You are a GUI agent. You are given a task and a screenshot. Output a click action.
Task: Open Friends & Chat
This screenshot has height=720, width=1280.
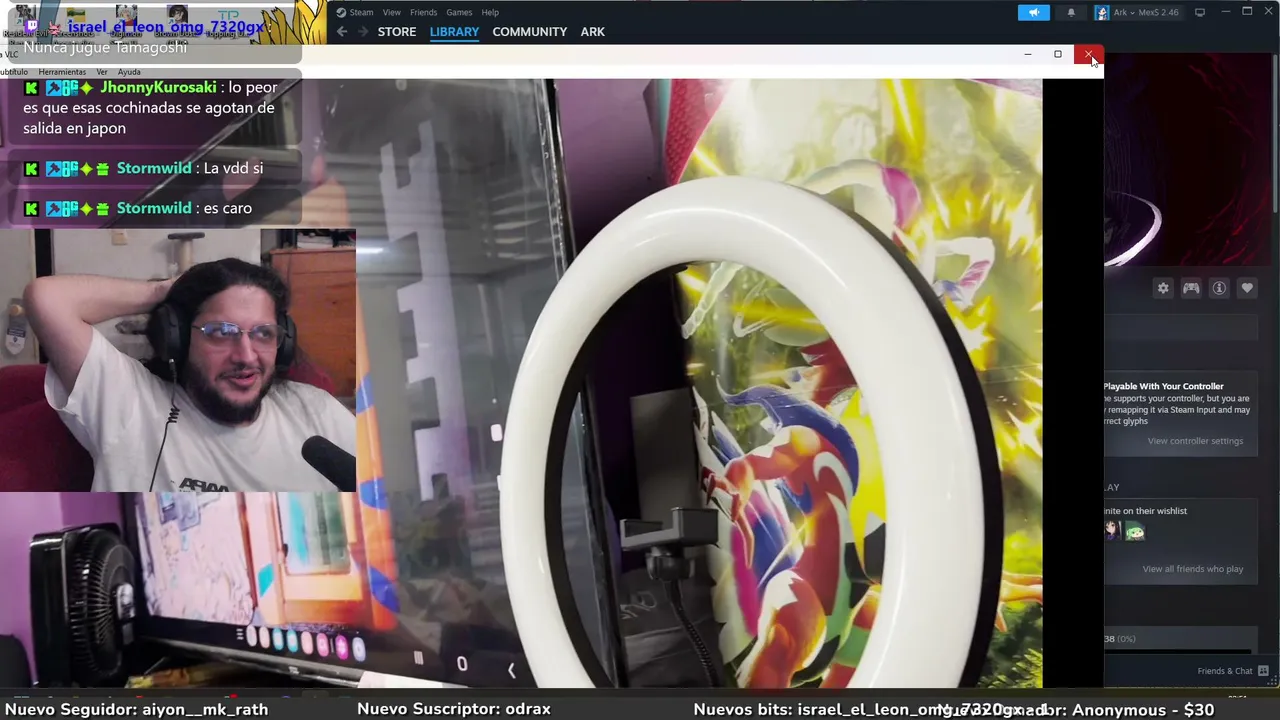[x=1233, y=671]
